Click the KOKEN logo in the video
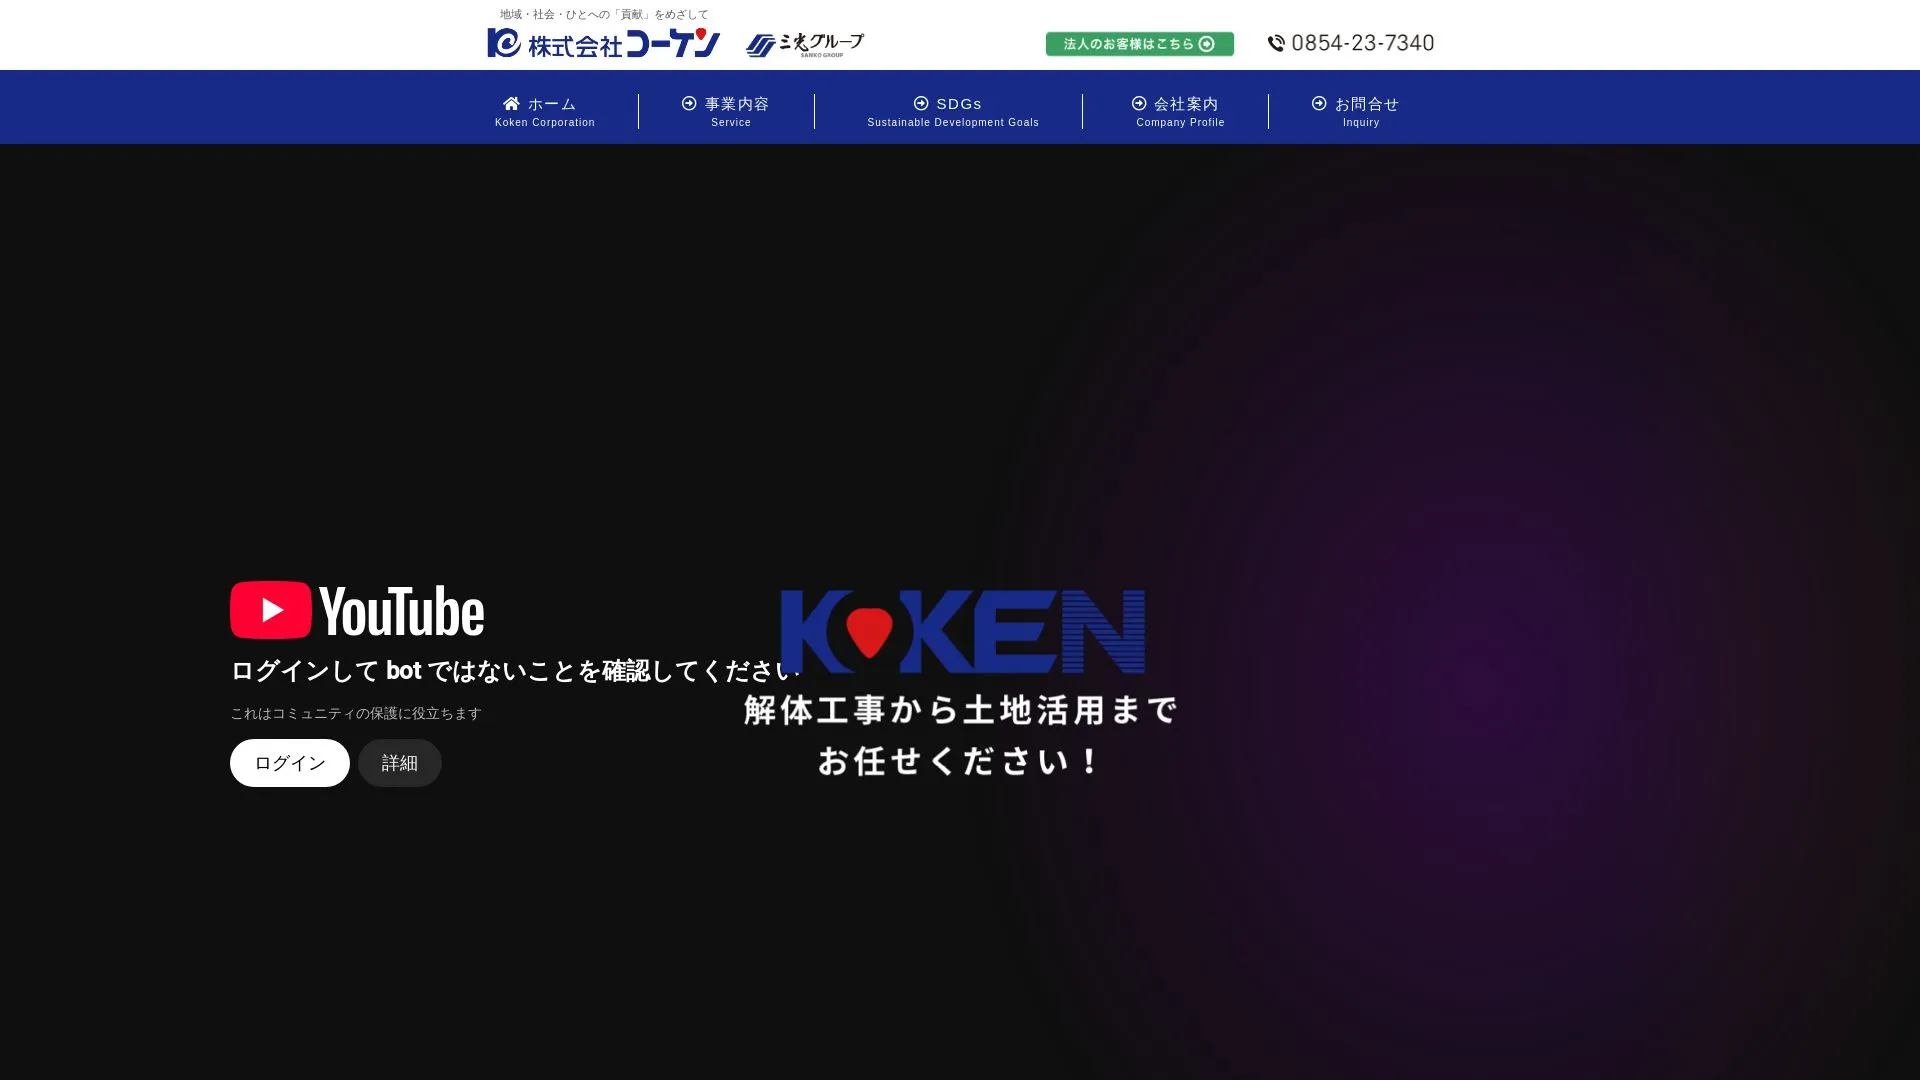This screenshot has width=1920, height=1080. (x=962, y=631)
